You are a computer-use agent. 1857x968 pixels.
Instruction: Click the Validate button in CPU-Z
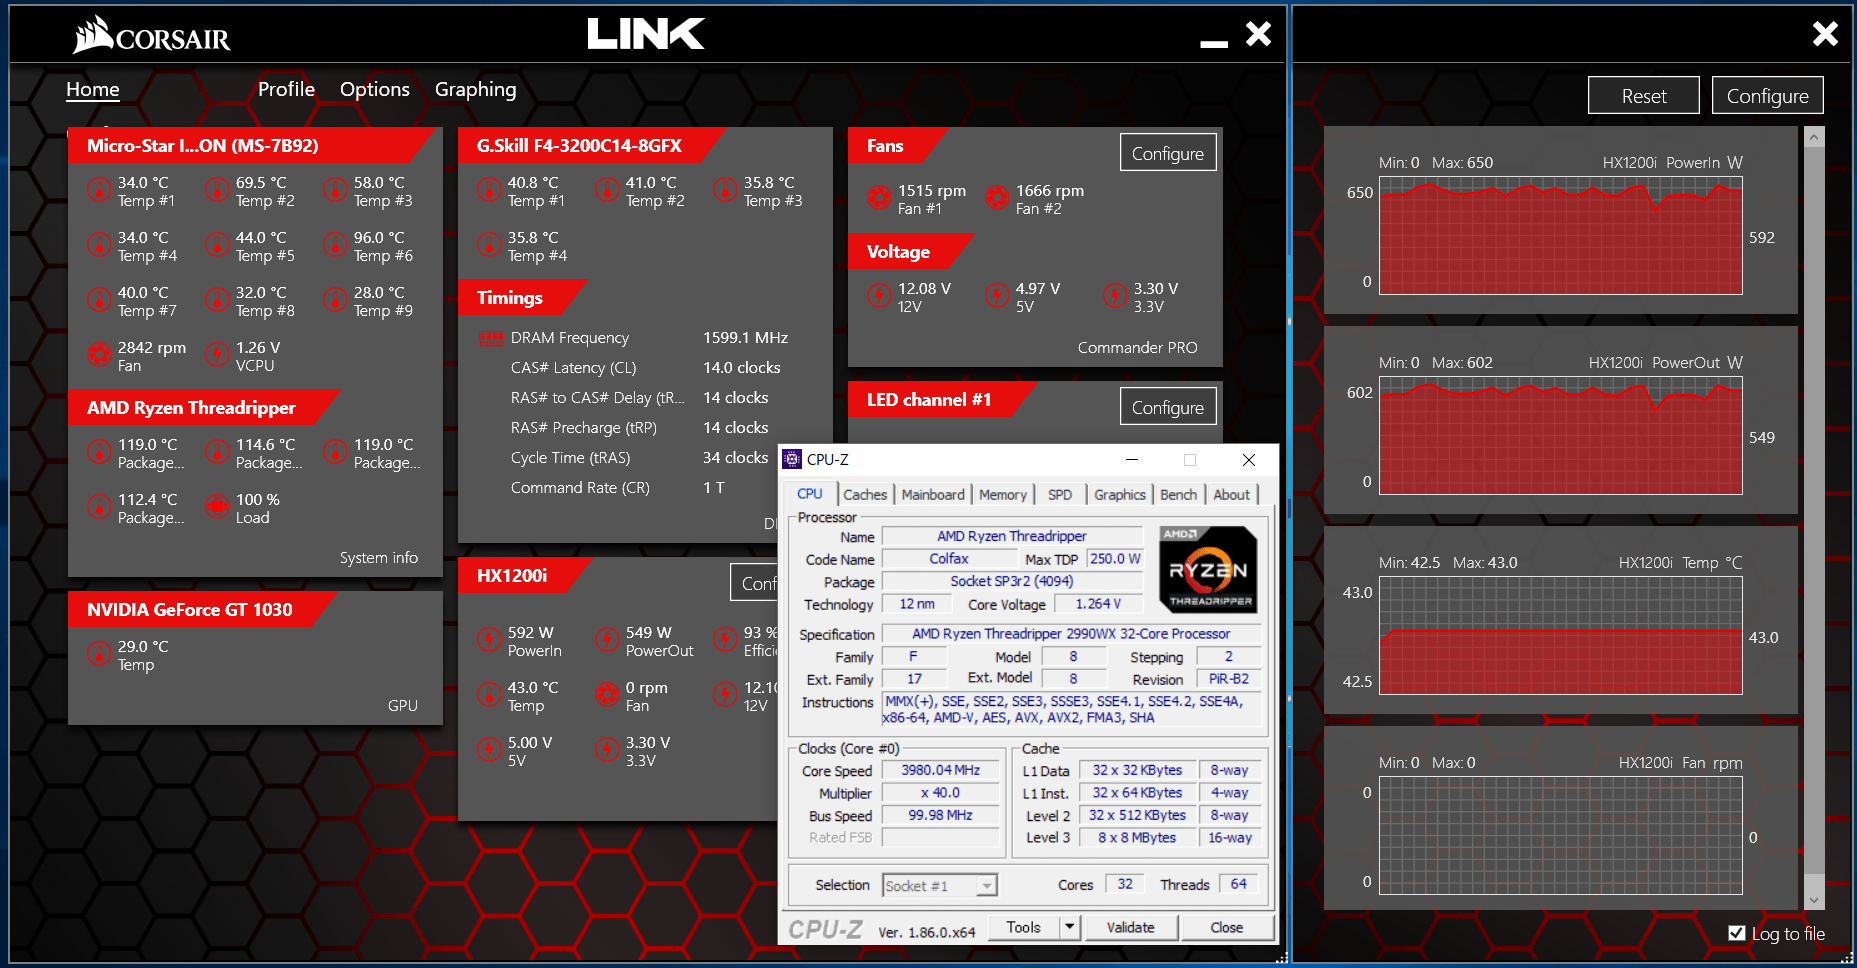[x=1130, y=928]
